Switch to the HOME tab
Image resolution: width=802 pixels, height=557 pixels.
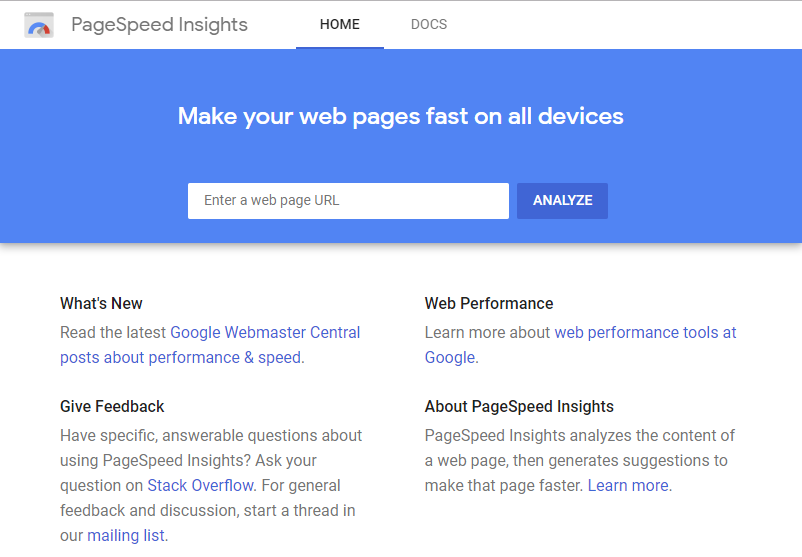(x=340, y=25)
